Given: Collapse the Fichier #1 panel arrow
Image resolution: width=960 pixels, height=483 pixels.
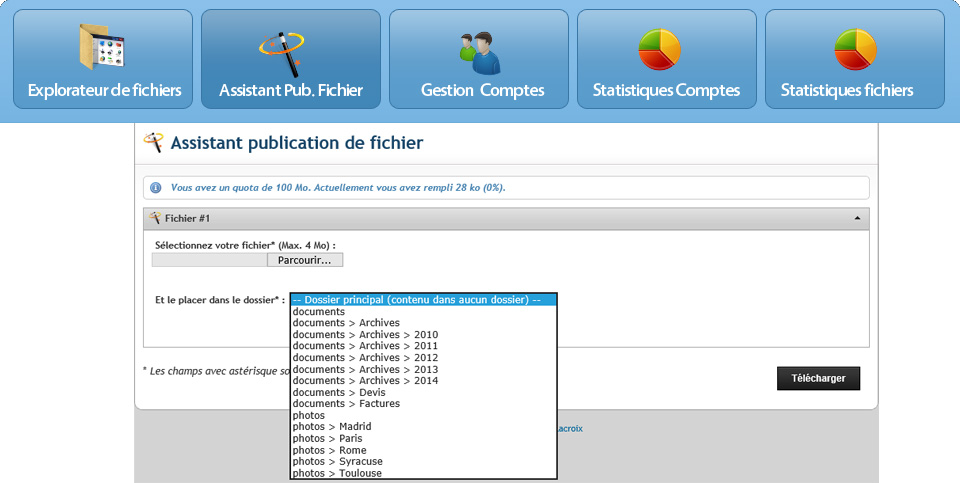Looking at the screenshot, I should (857, 218).
